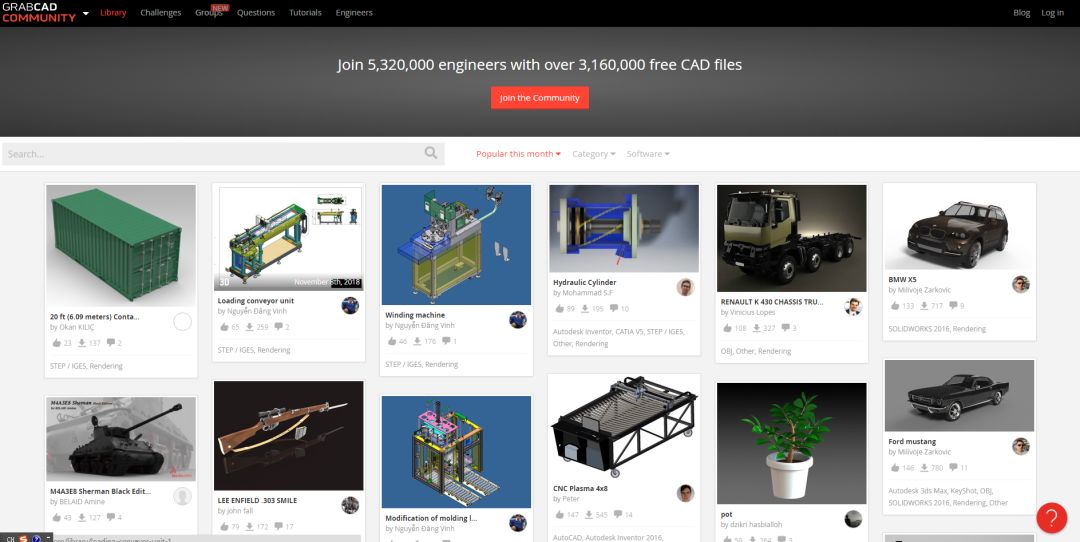Click the Loading conveyor unit title
The image size is (1080, 542).
point(256,301)
